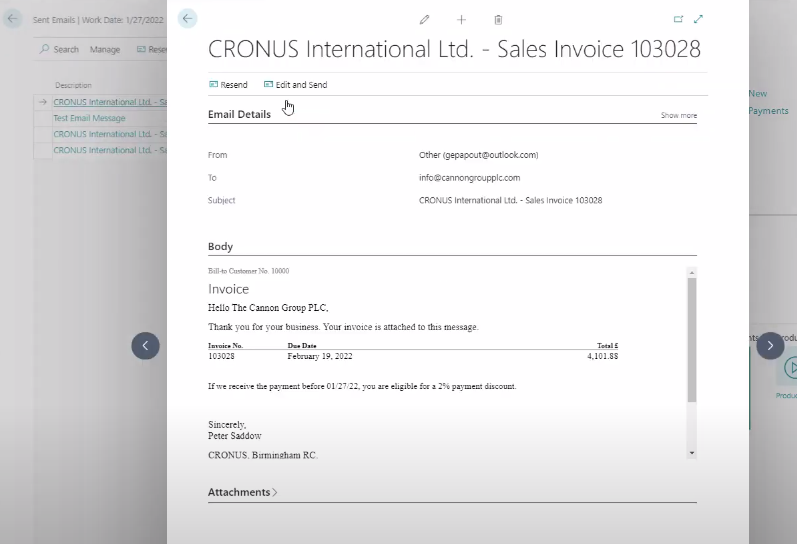Image resolution: width=797 pixels, height=544 pixels.
Task: Click the To field info@cannongroupplc.com
Action: click(x=469, y=178)
